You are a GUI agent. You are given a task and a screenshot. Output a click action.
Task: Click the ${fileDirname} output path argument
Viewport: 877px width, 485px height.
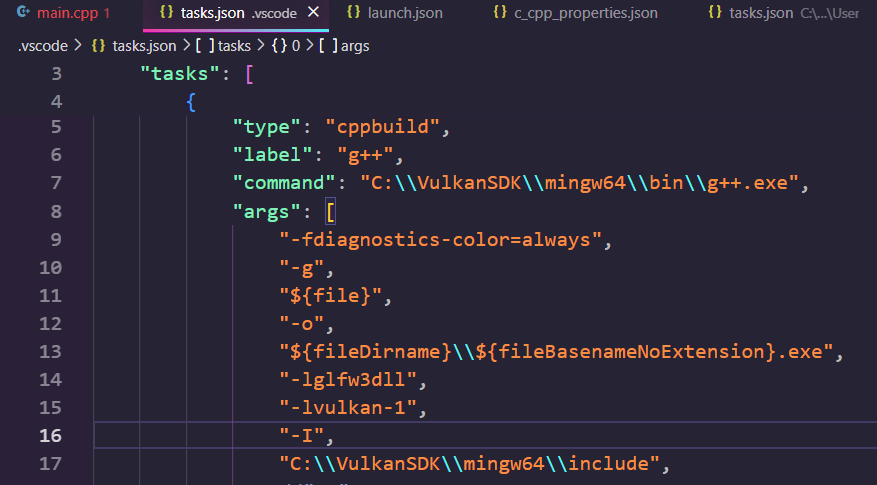coord(557,351)
